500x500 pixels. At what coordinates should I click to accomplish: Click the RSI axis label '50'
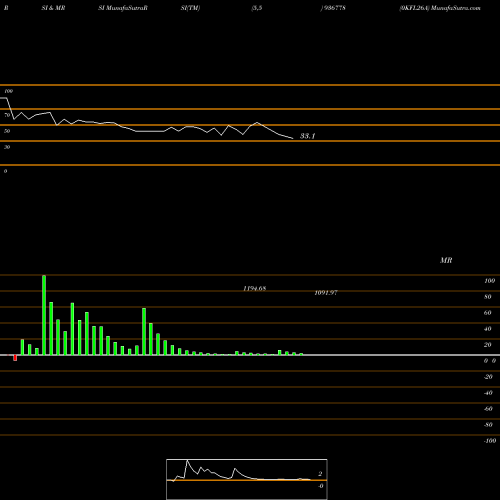tap(7, 131)
